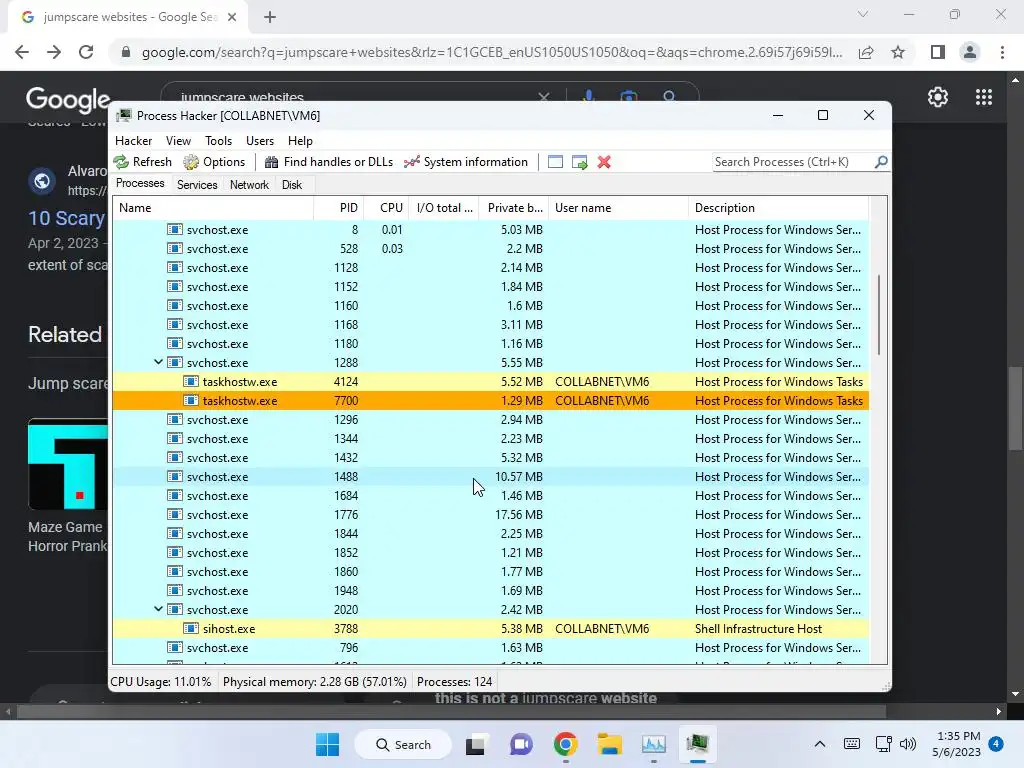Viewport: 1024px width, 768px height.
Task: Click Chrome's reload page icon
Action: tap(86, 52)
